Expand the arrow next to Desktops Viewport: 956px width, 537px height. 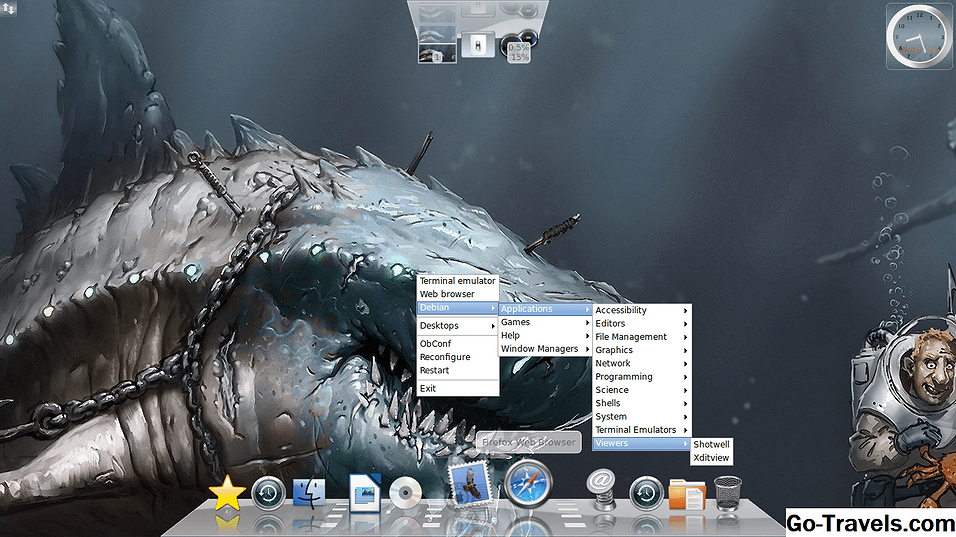[x=493, y=326]
